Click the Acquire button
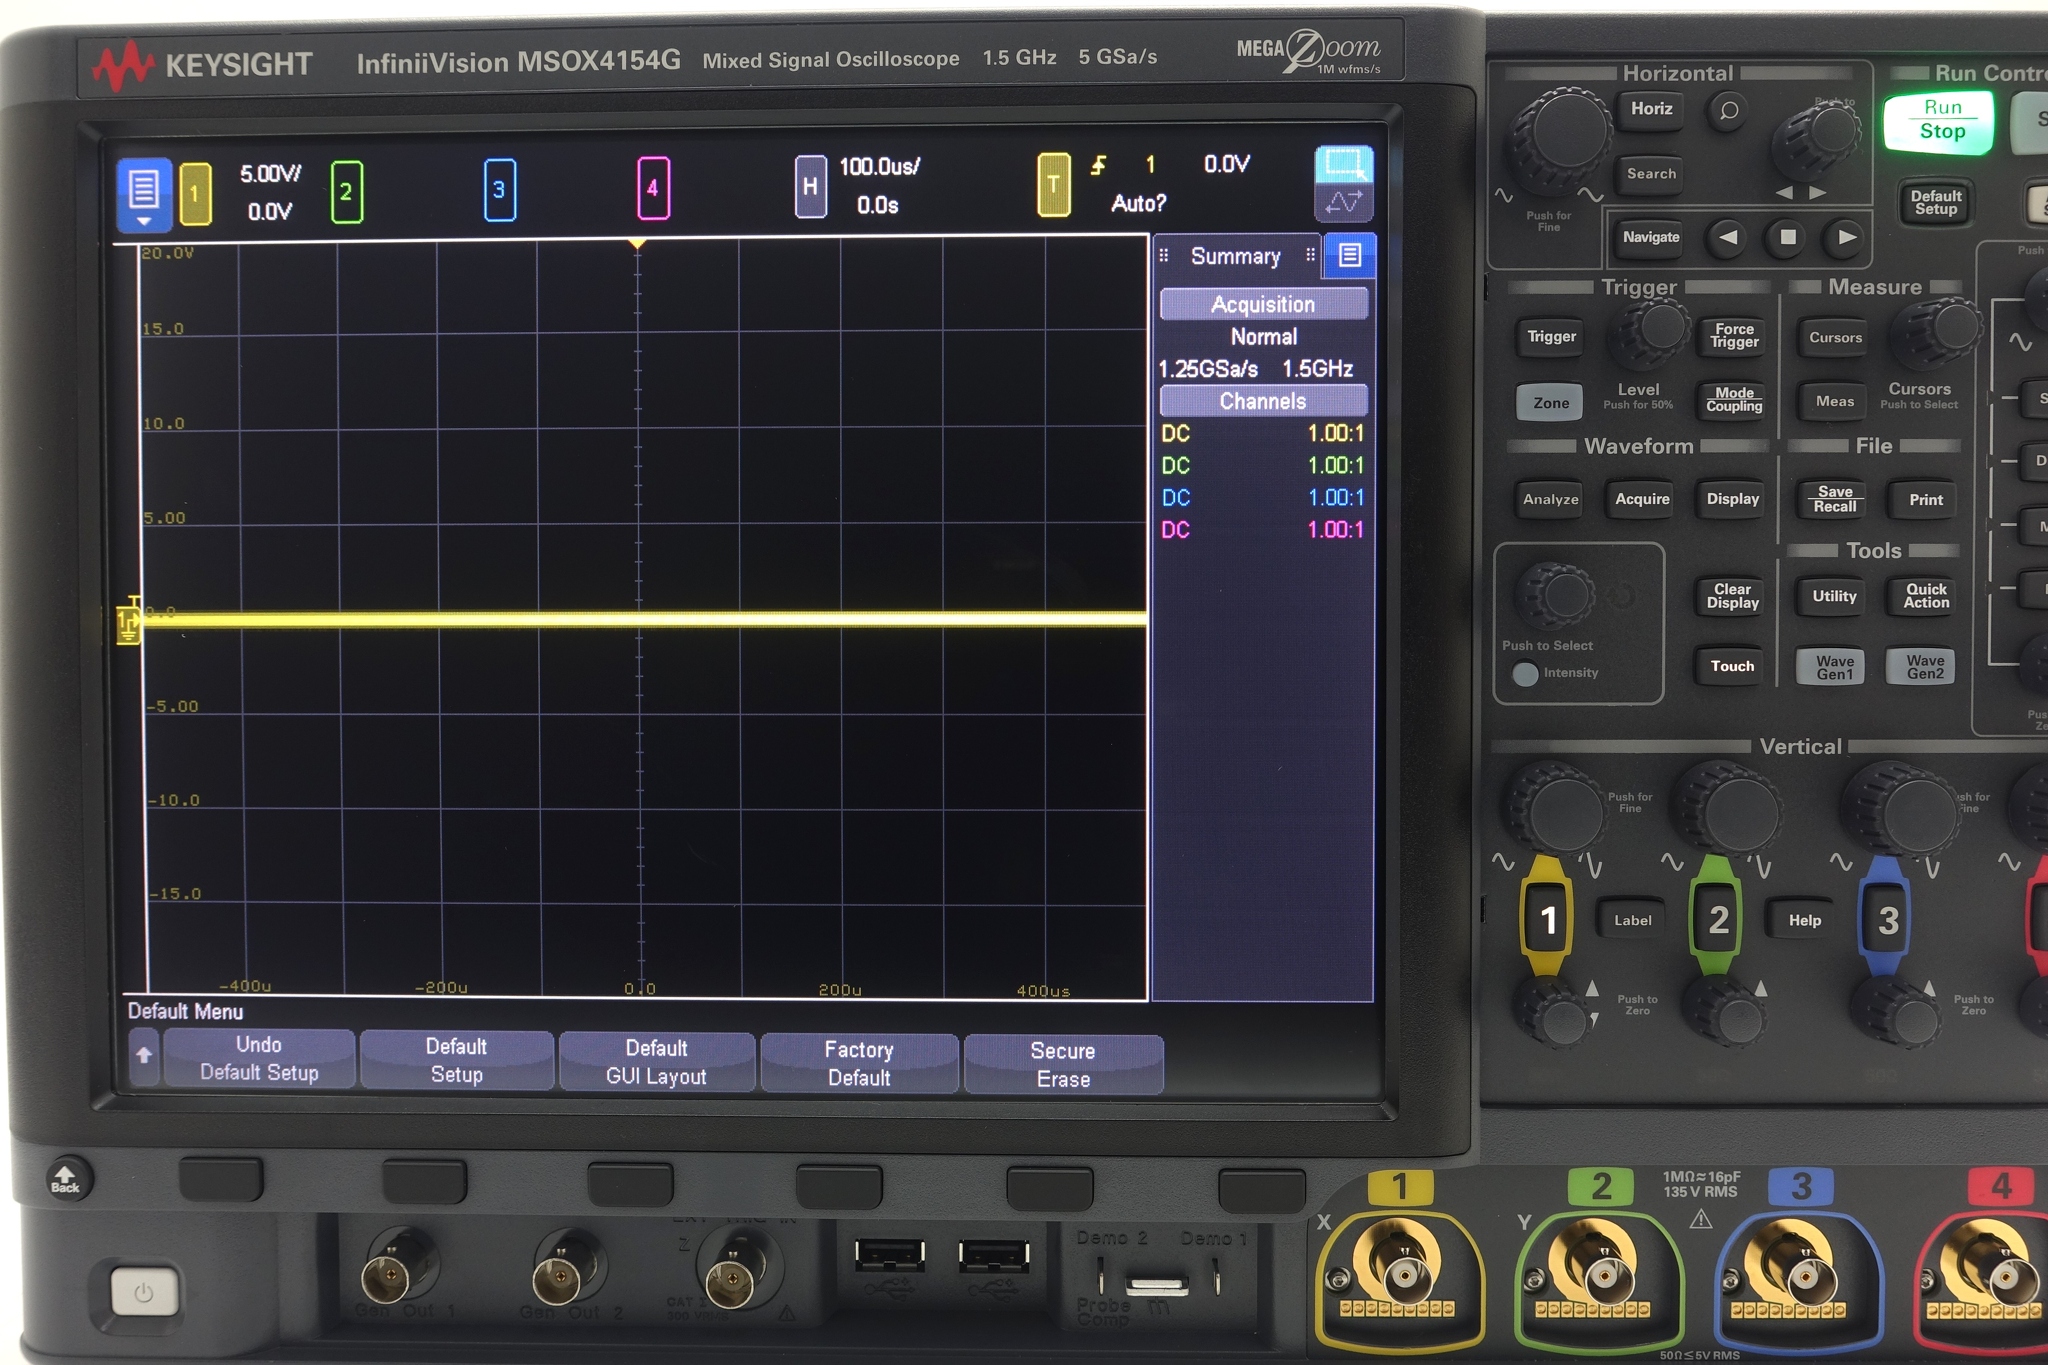 [x=1642, y=500]
